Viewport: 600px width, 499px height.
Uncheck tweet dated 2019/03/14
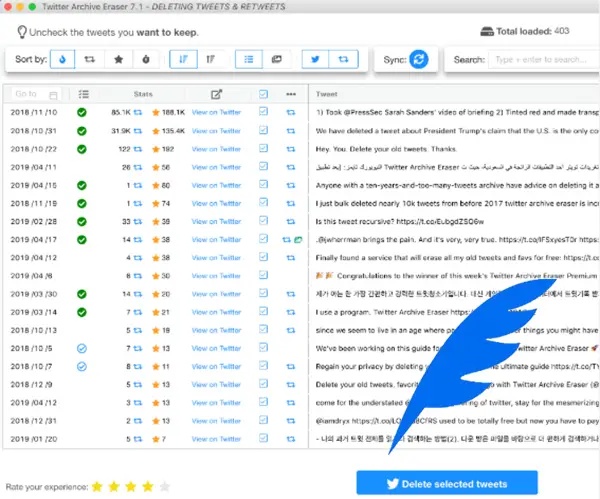tap(263, 311)
